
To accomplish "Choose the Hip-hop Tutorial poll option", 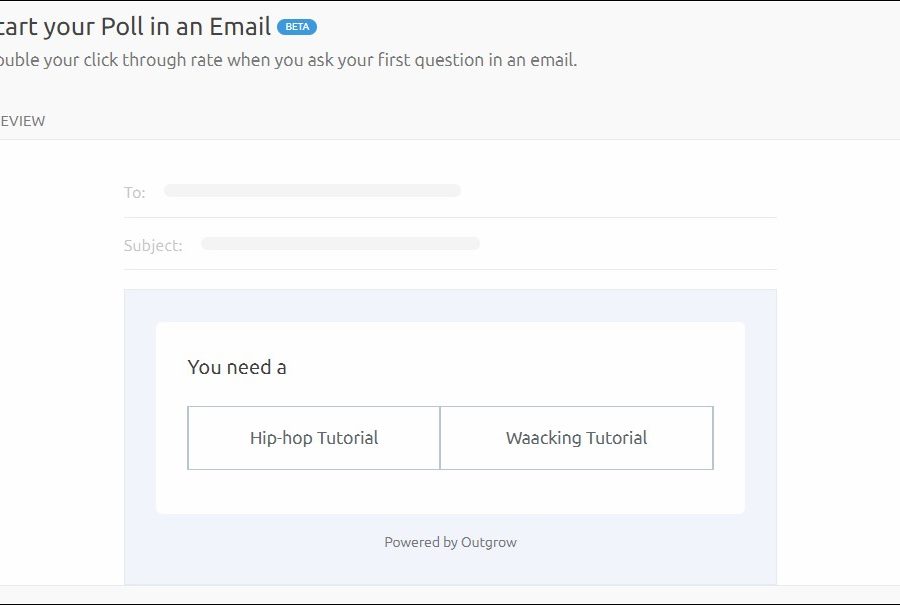I will click(x=314, y=438).
